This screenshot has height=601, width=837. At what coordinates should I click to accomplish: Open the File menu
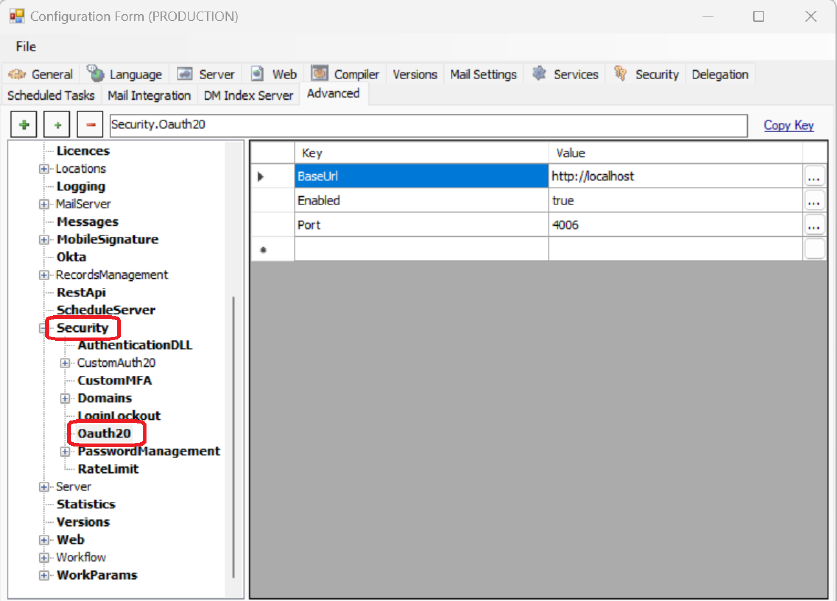26,46
